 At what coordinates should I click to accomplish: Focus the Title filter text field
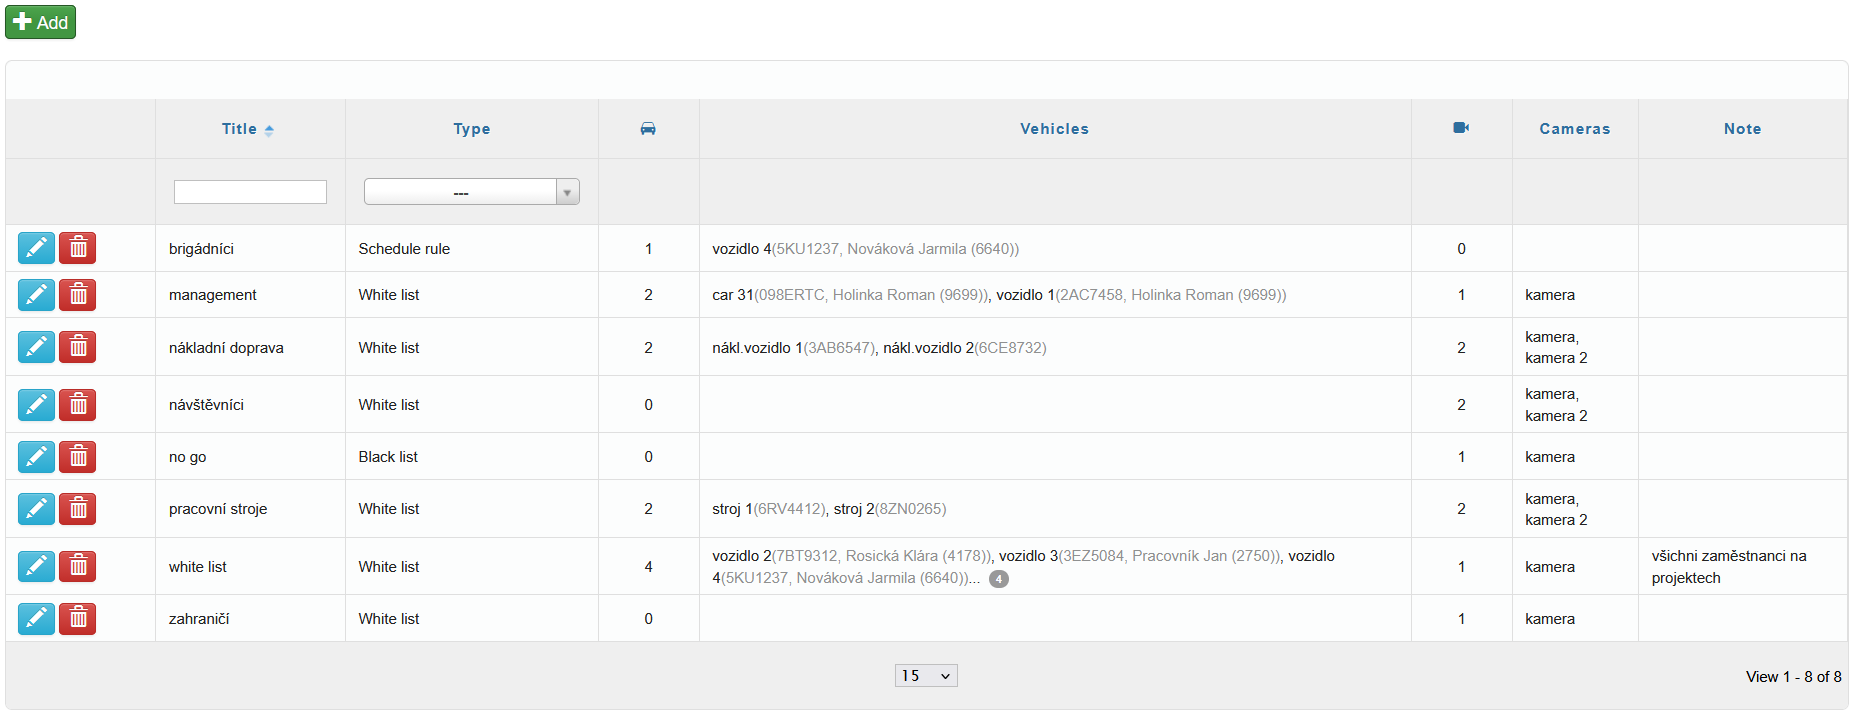coord(250,192)
